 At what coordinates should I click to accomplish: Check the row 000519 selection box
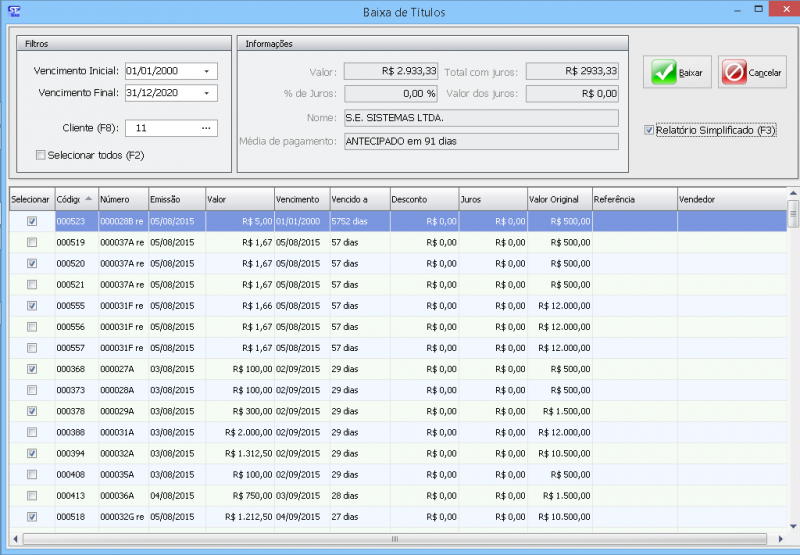pos(32,242)
